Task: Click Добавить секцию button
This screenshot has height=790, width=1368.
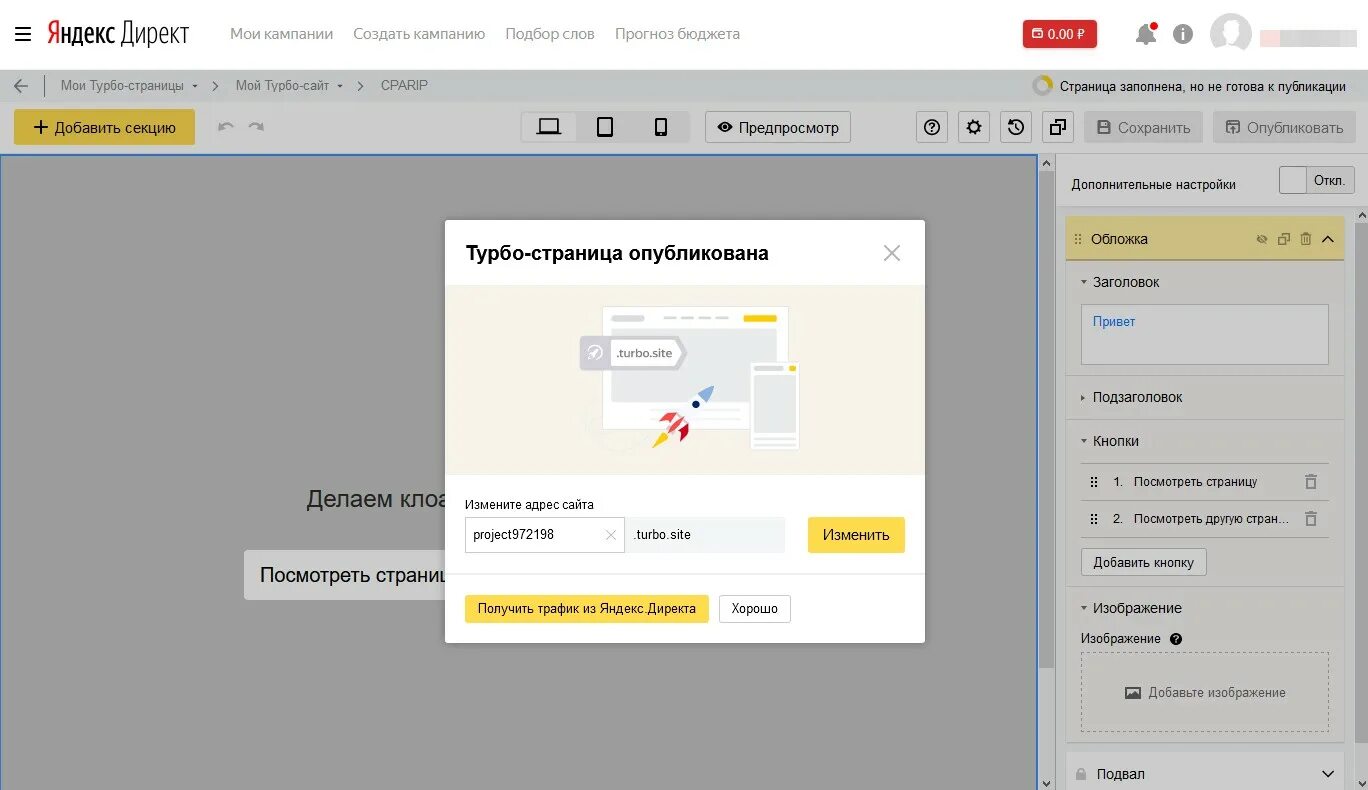Action: pyautogui.click(x=104, y=127)
